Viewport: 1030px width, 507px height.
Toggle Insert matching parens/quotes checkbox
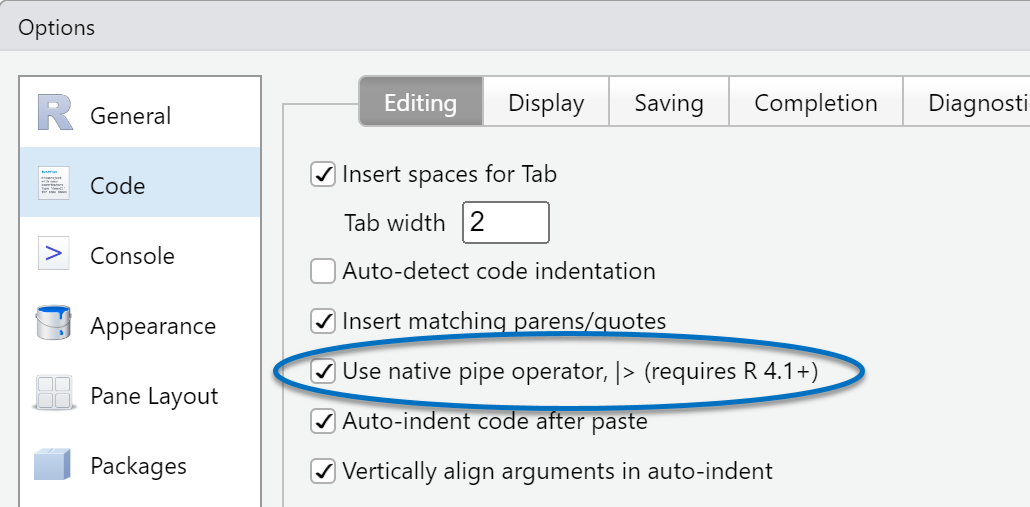(323, 321)
